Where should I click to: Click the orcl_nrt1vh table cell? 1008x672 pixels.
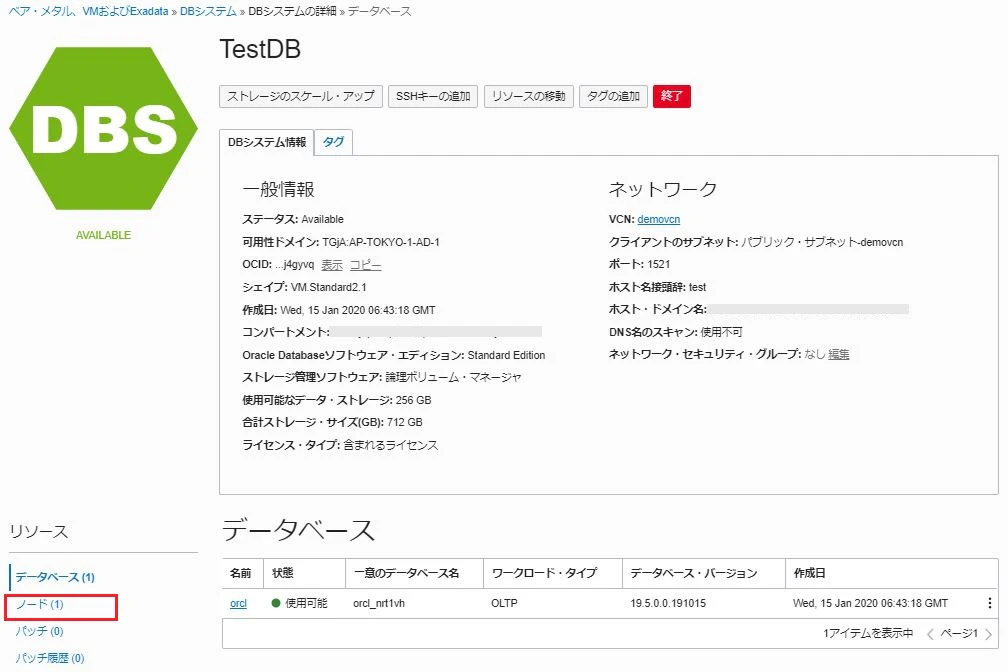[x=379, y=603]
